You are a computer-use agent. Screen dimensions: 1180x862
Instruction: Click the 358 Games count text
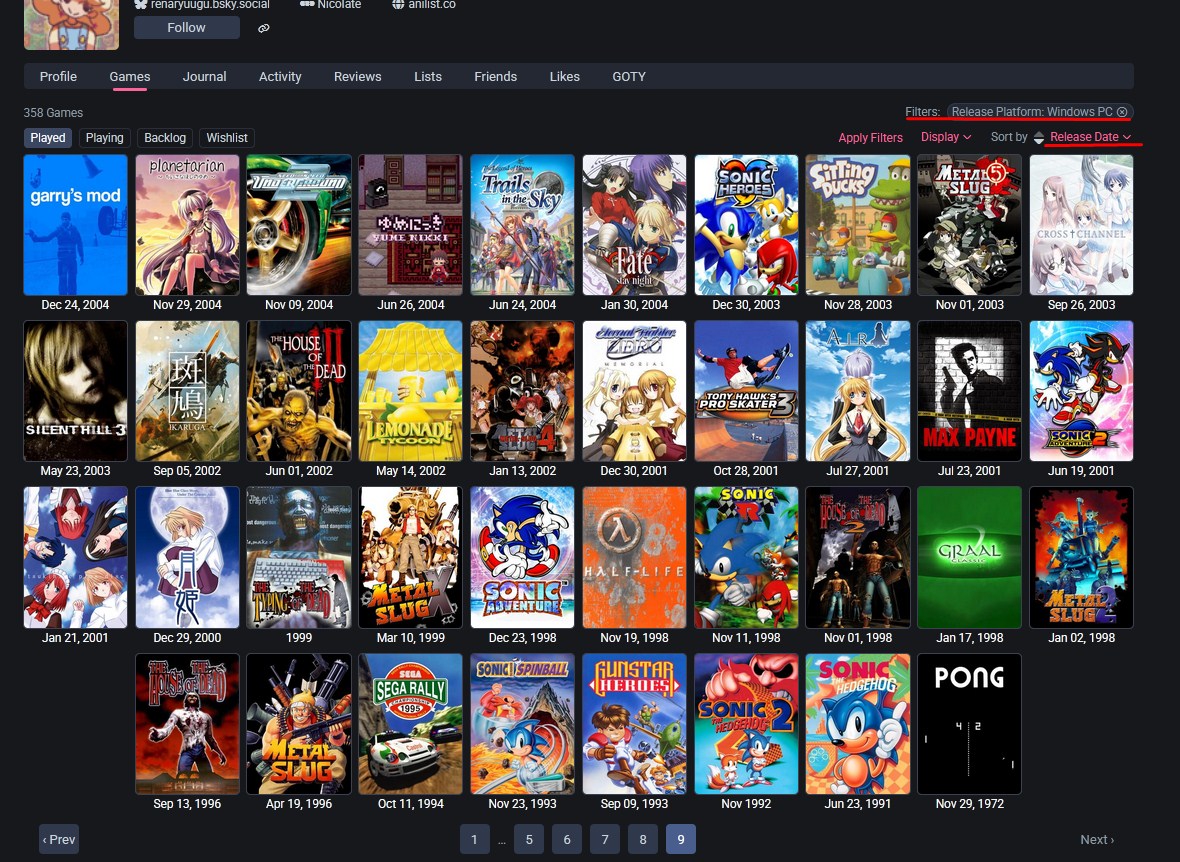pyautogui.click(x=53, y=113)
